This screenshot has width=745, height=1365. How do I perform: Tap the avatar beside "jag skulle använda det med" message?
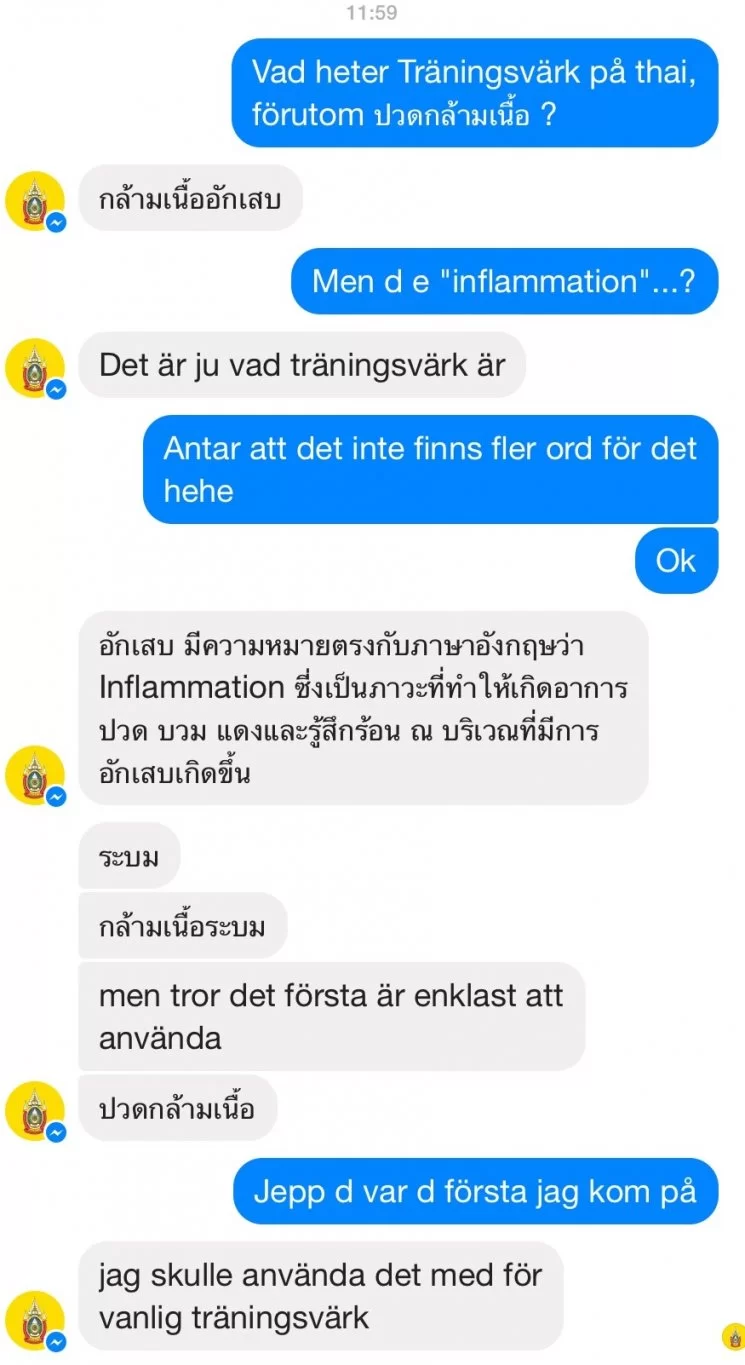(35, 1321)
